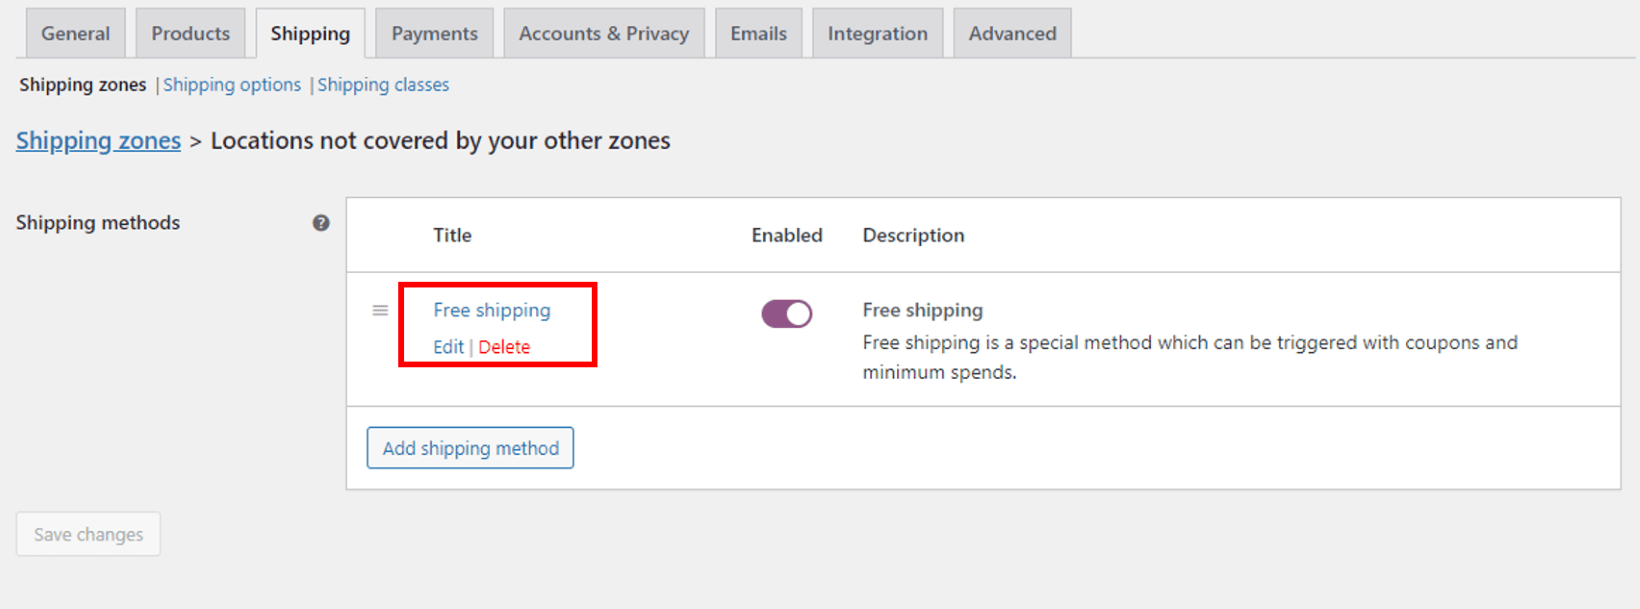
Task: Select the Shipping tab
Action: (310, 32)
